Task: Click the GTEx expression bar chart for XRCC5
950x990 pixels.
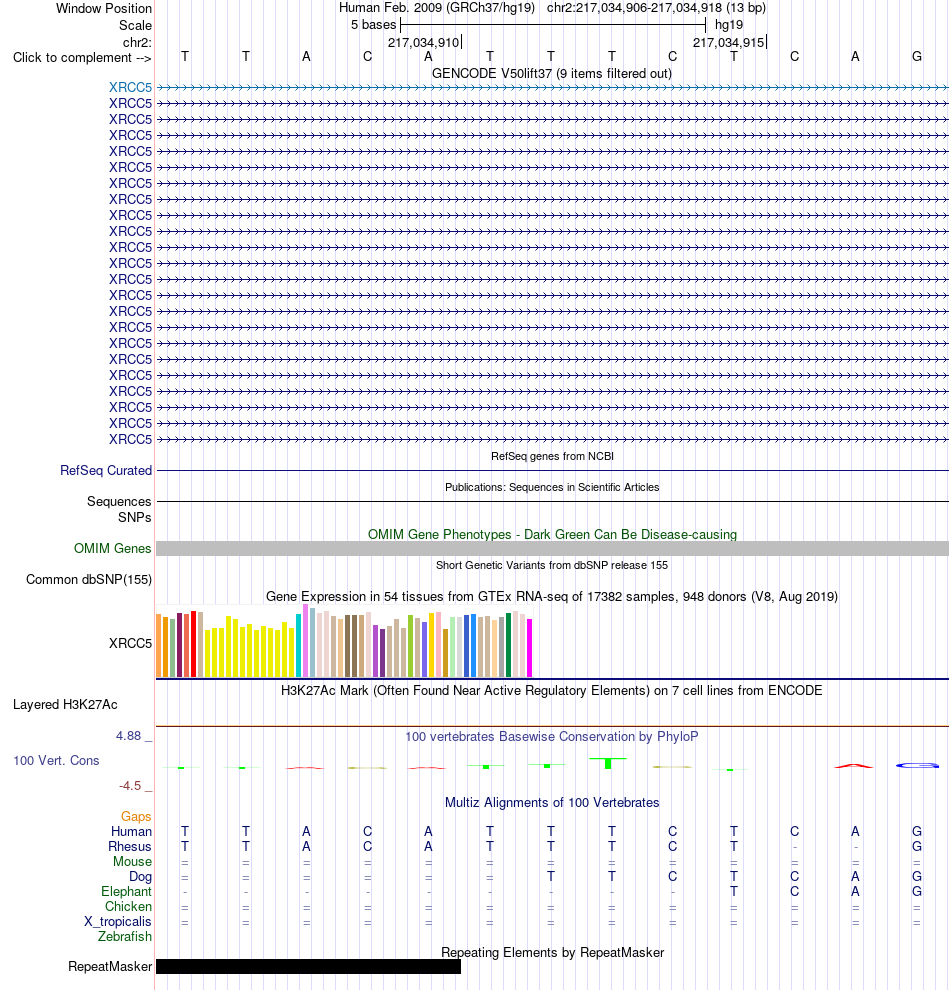Action: pyautogui.click(x=344, y=641)
